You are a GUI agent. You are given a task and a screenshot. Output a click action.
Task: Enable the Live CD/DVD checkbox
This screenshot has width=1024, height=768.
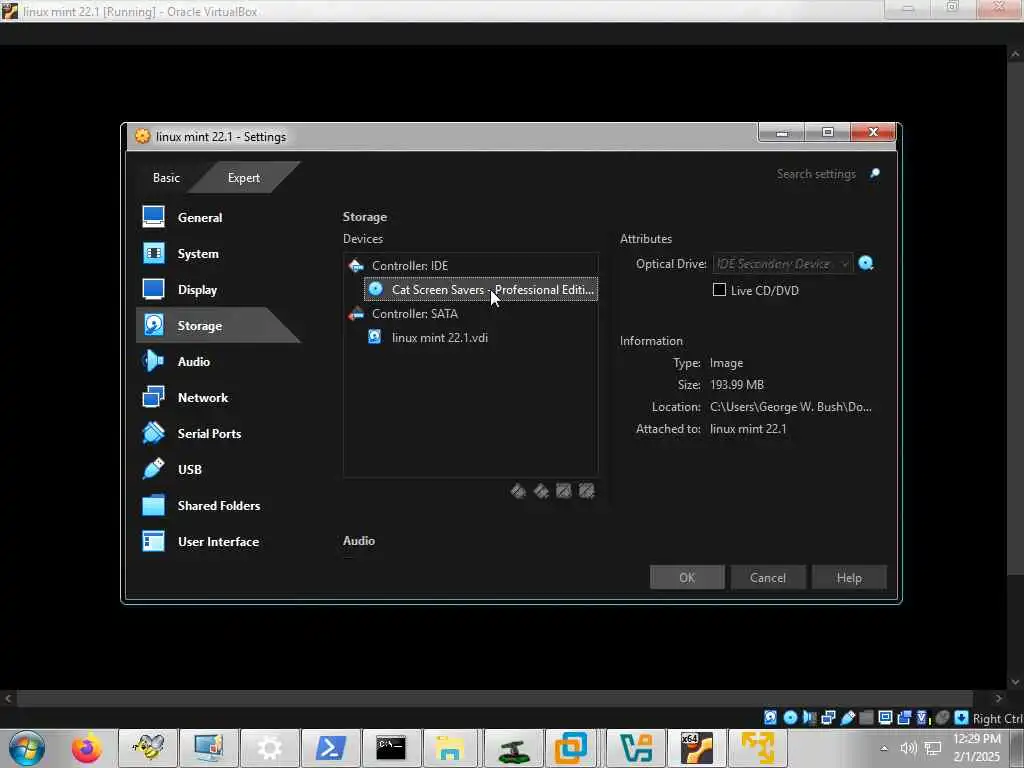pyautogui.click(x=719, y=290)
